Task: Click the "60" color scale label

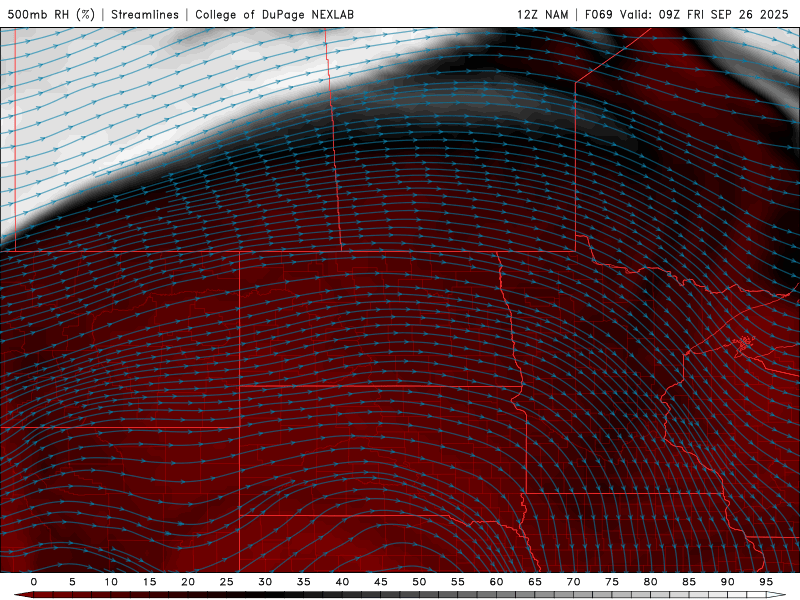Action: tap(496, 582)
